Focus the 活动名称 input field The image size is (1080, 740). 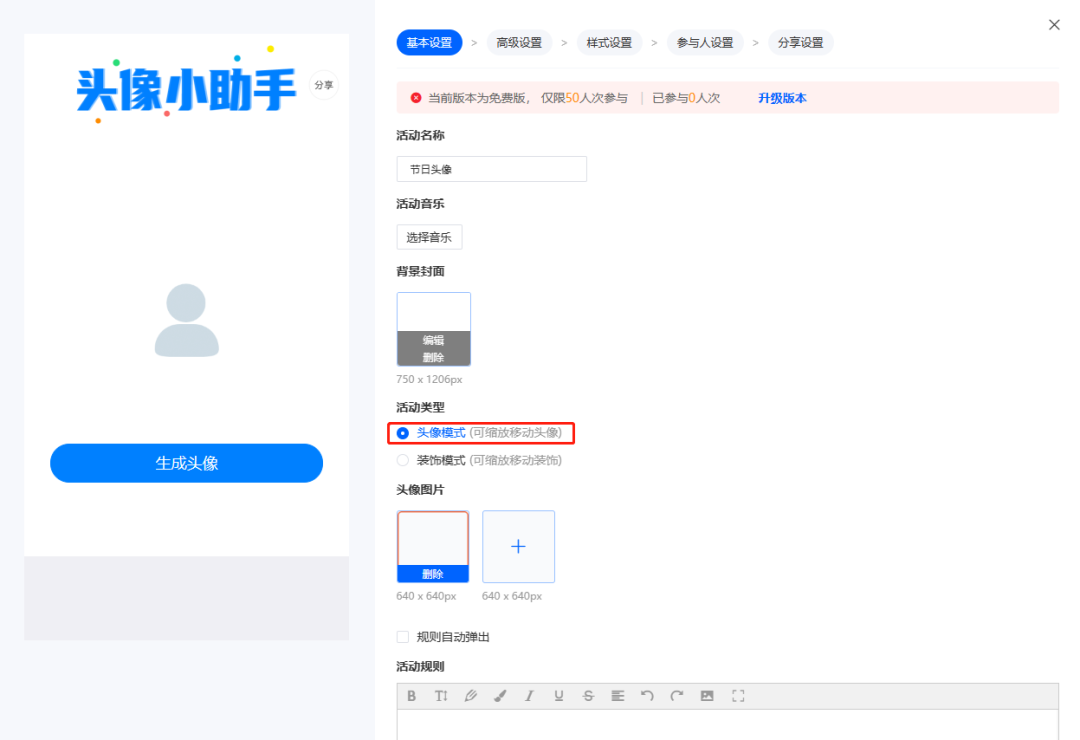tap(492, 169)
